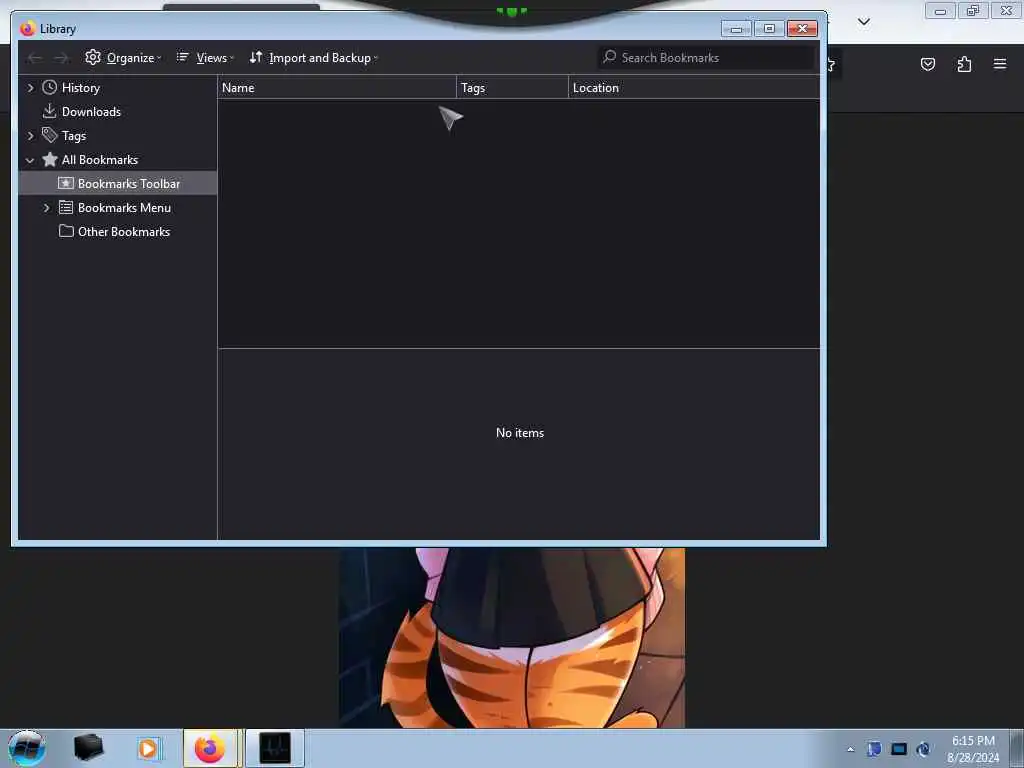Sort by the Location column header

(694, 88)
